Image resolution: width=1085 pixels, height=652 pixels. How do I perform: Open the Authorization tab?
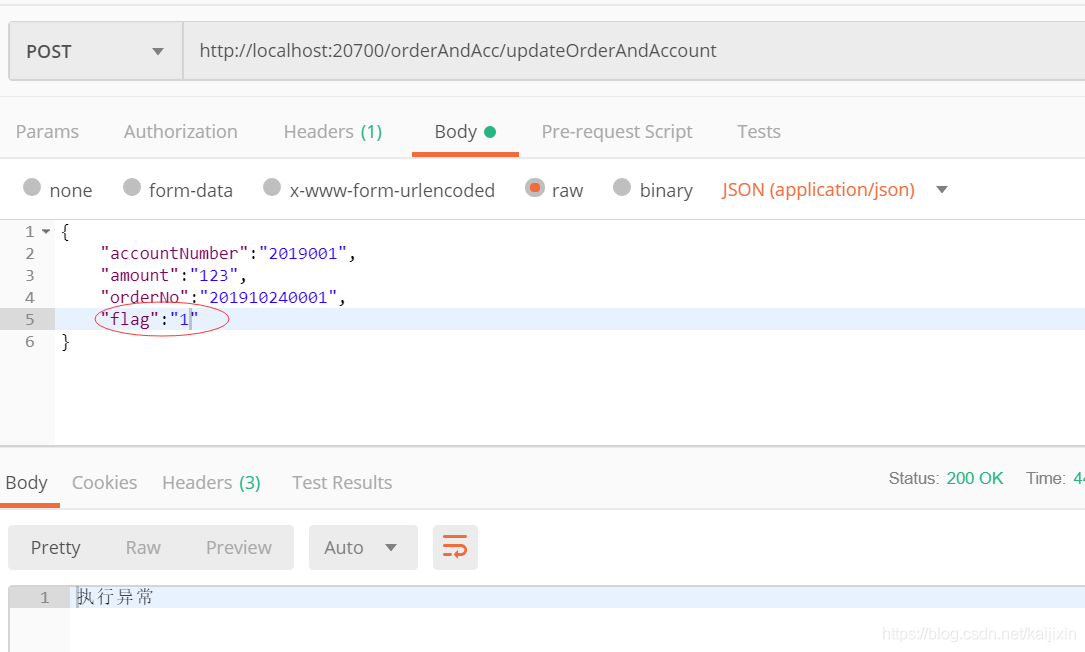pyautogui.click(x=181, y=132)
